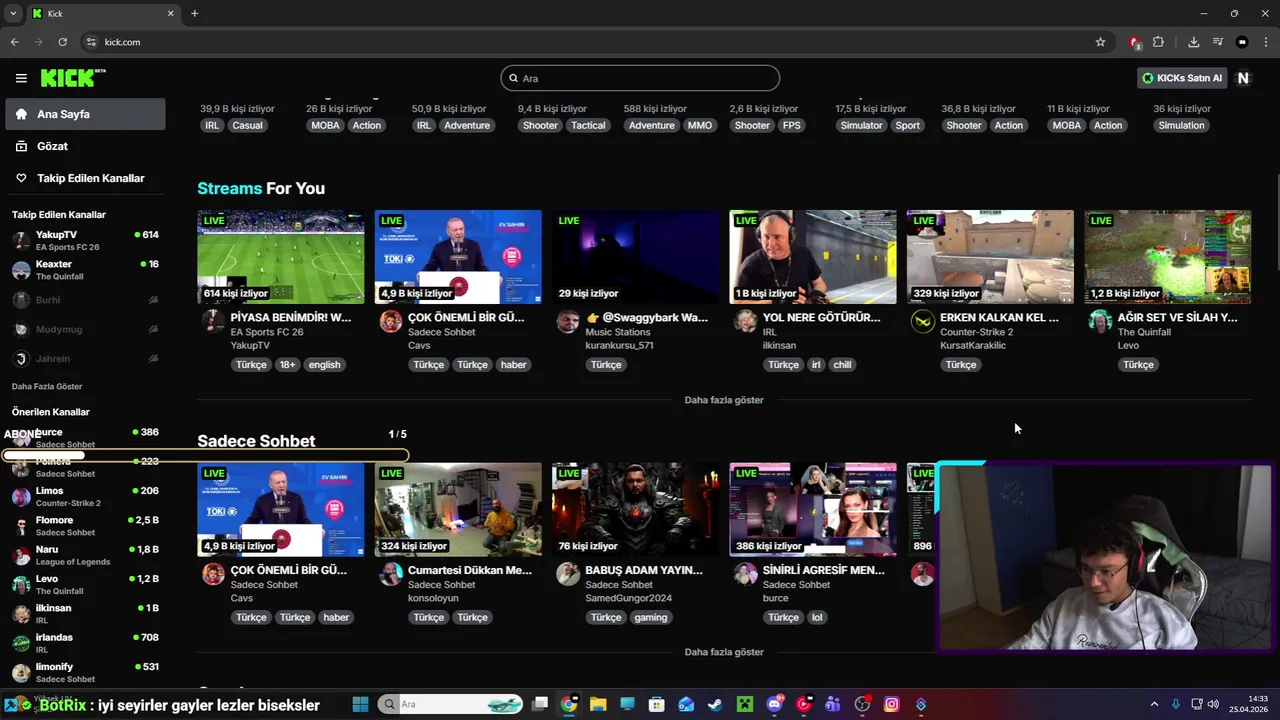
Task: Open irlandas channel in sidebar
Action: pos(85,643)
